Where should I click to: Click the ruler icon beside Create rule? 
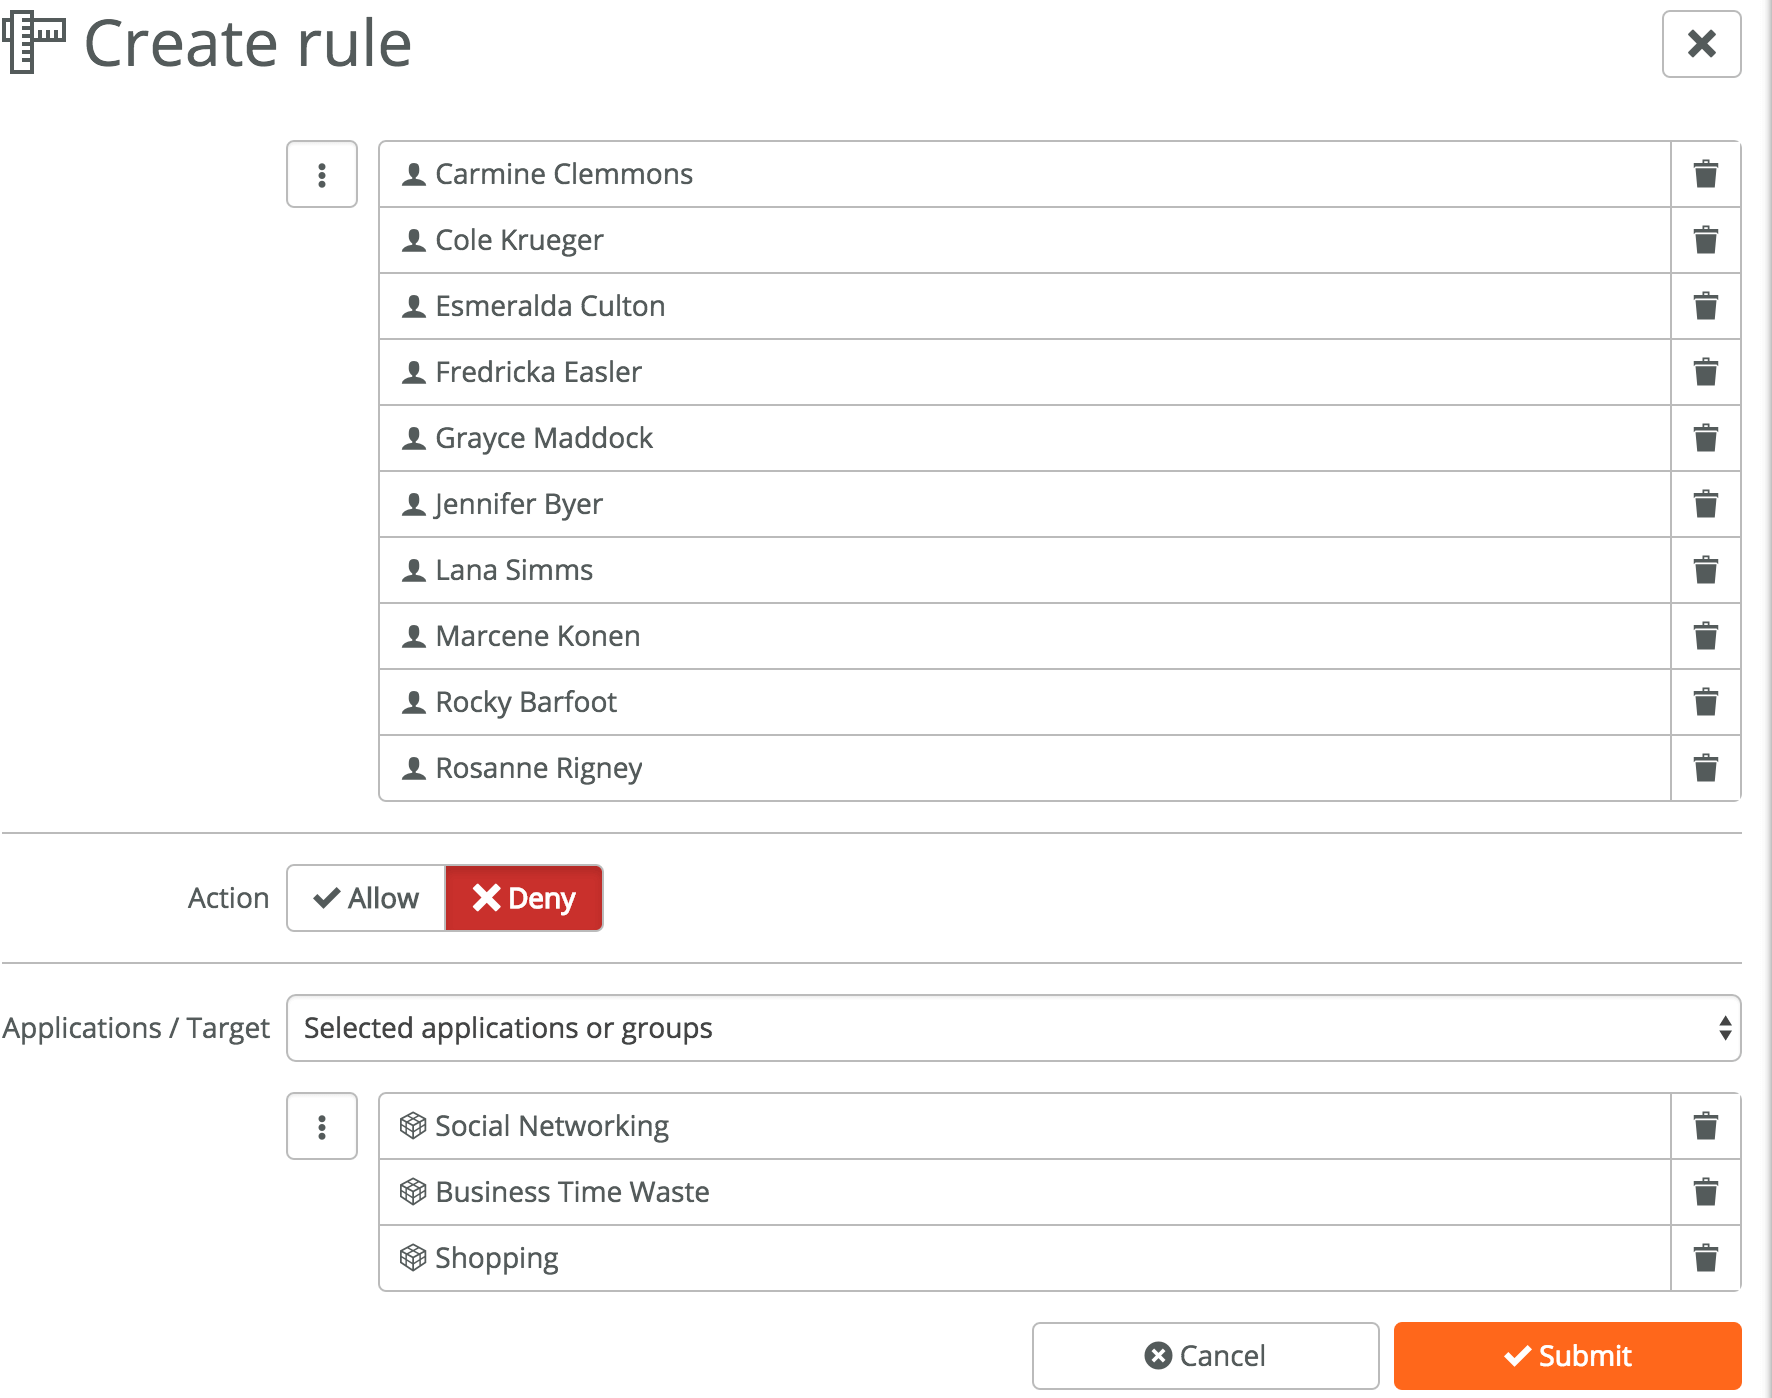[34, 43]
